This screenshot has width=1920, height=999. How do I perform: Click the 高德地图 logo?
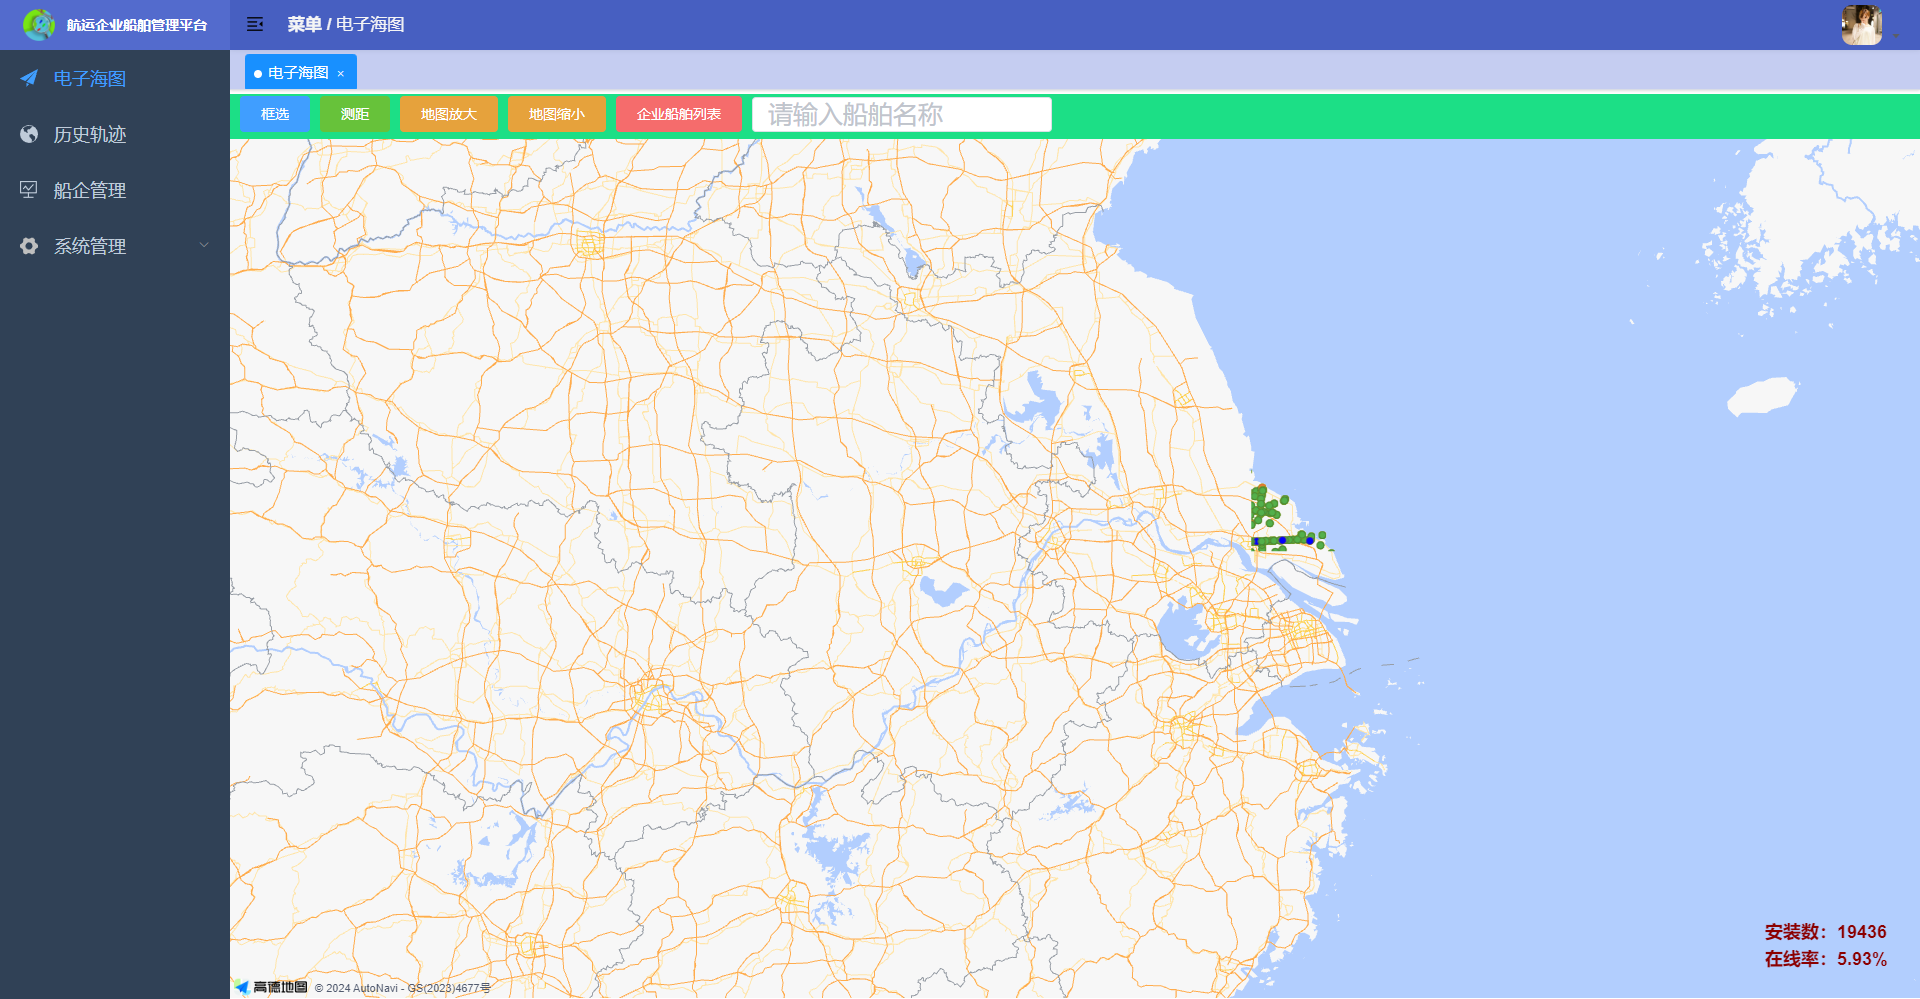(271, 987)
